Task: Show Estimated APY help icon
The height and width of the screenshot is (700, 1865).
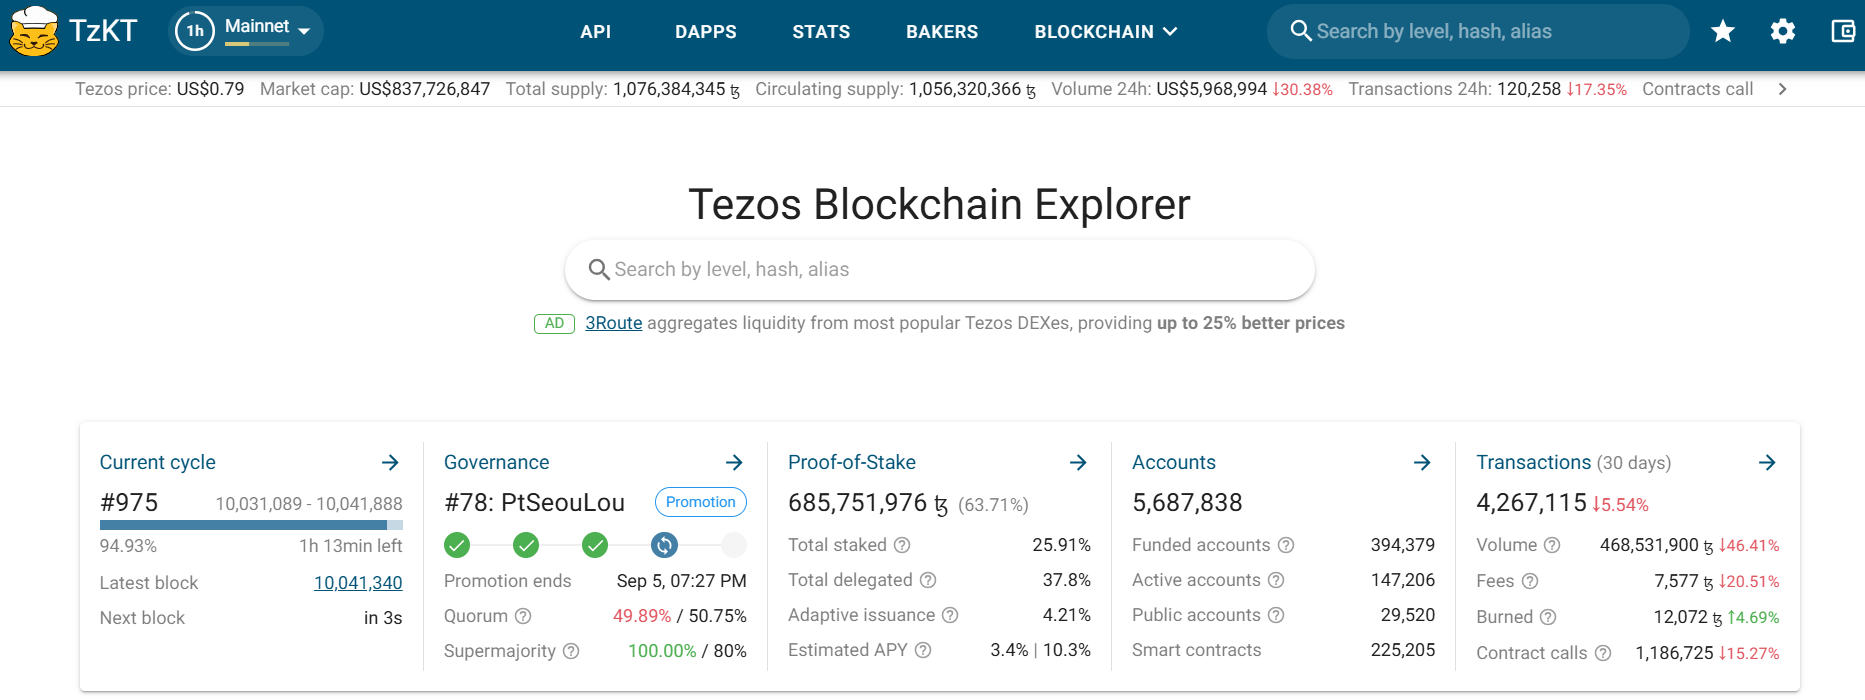Action: pyautogui.click(x=923, y=650)
